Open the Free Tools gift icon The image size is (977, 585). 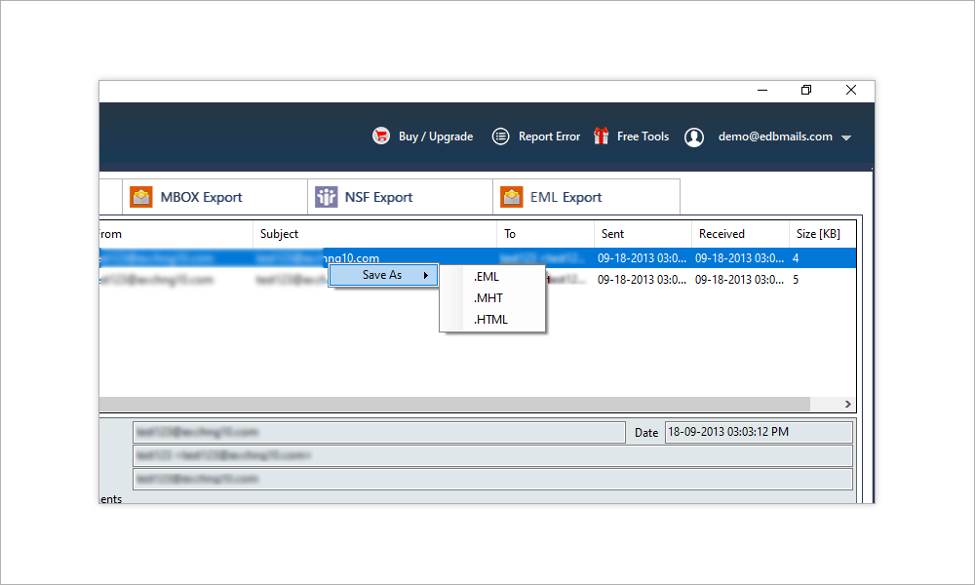tap(601, 136)
